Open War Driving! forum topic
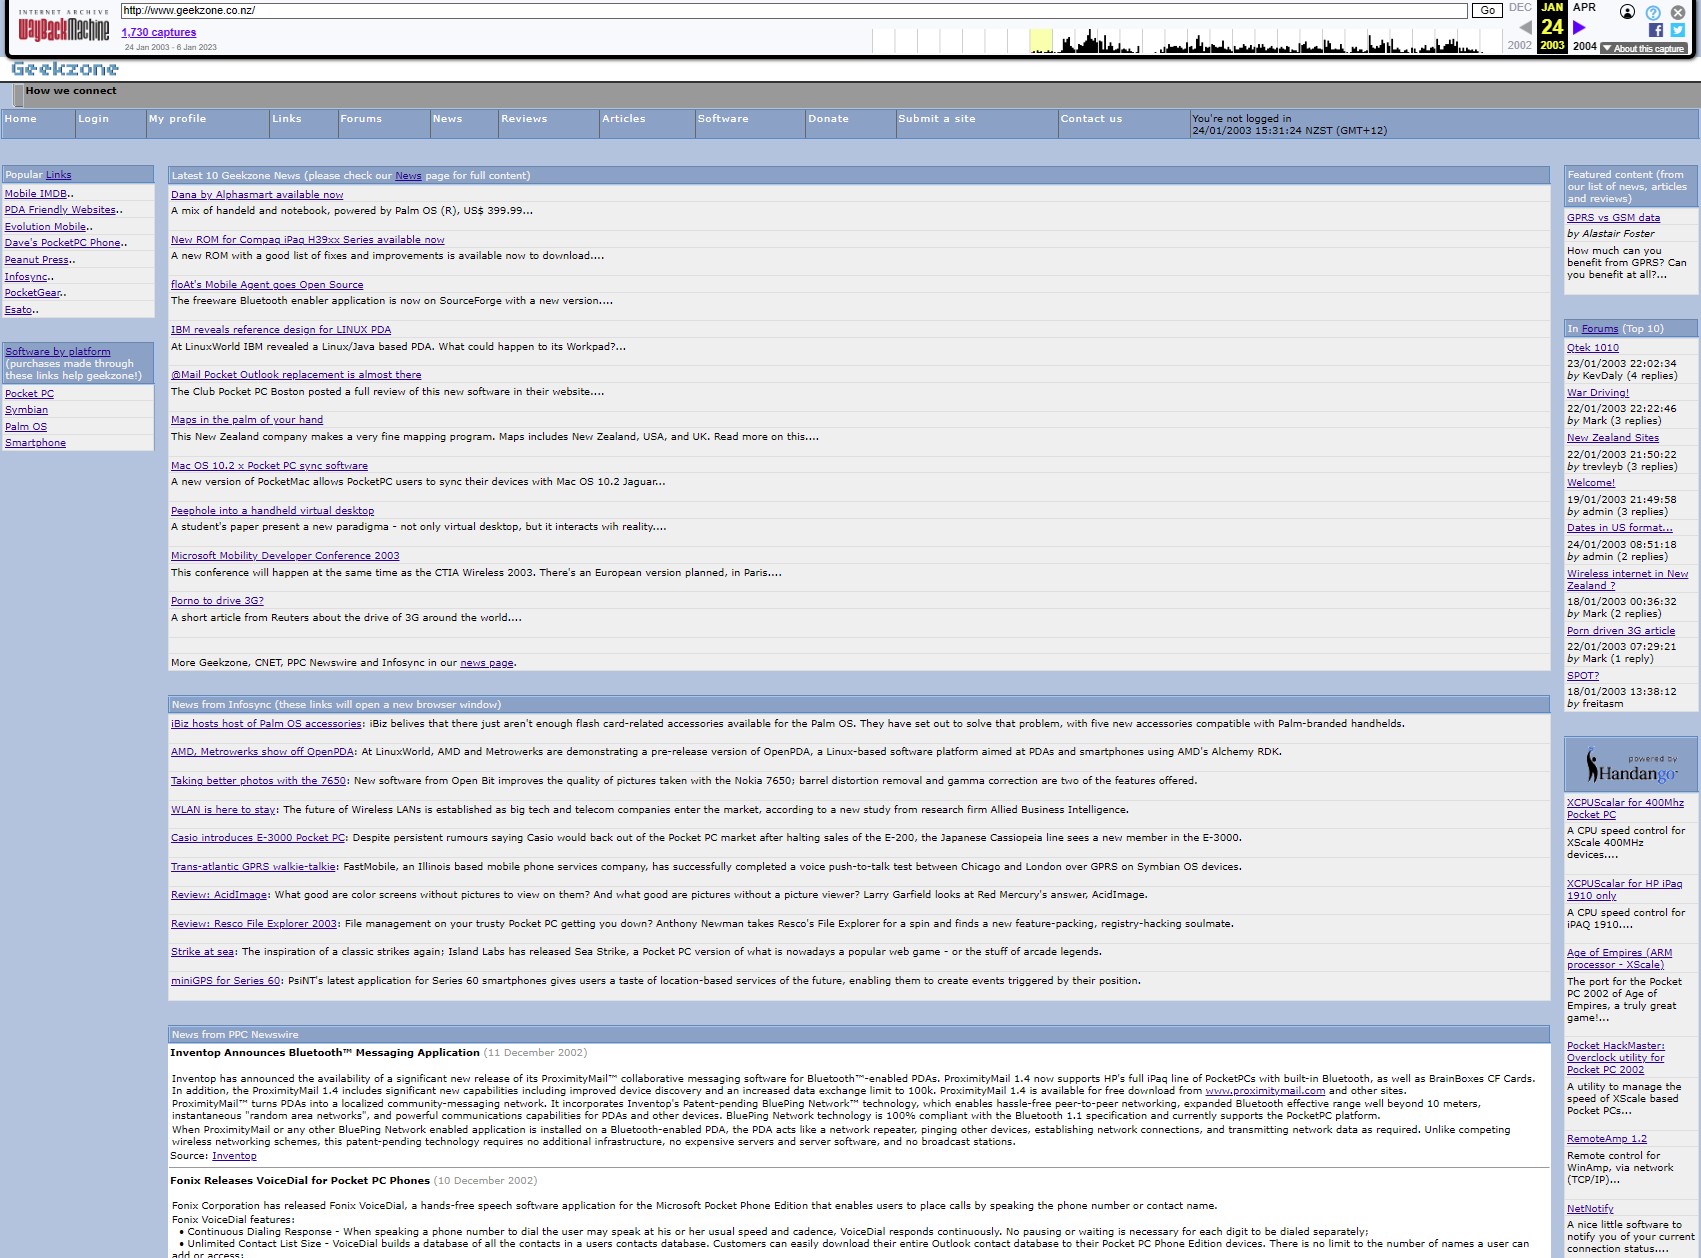This screenshot has width=1701, height=1258. point(1598,393)
